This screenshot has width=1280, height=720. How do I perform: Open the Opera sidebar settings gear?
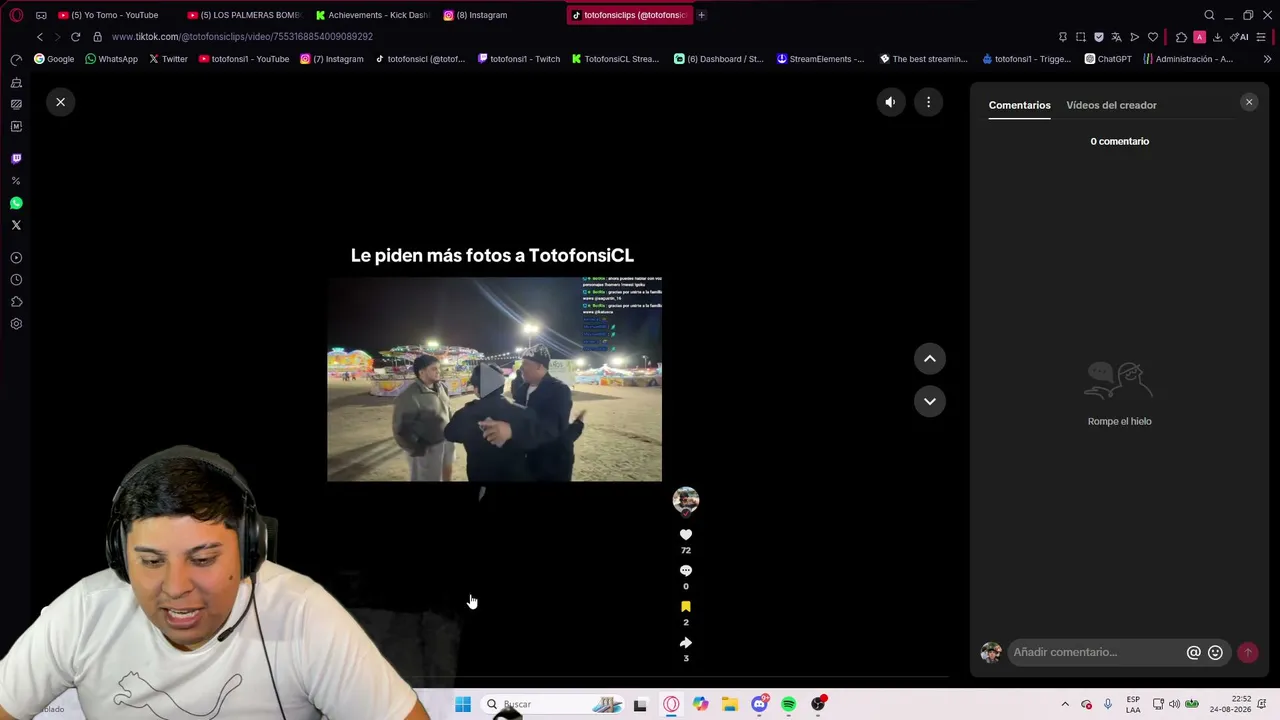[16, 324]
